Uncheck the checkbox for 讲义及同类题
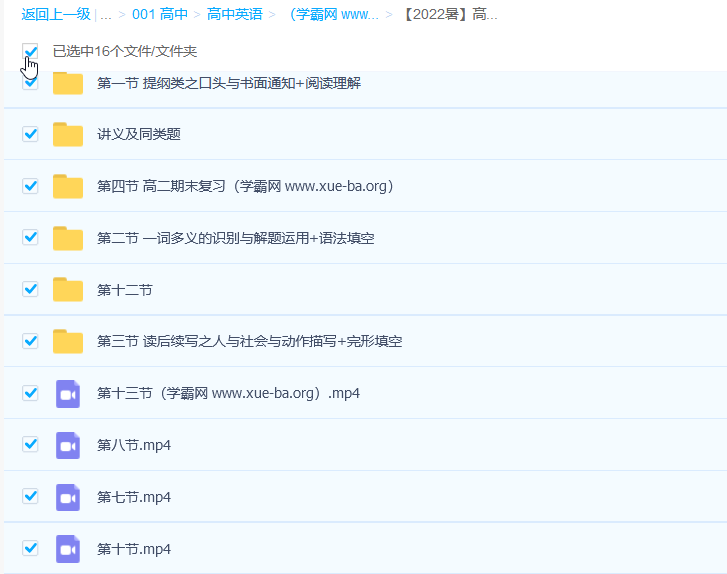This screenshot has height=574, width=727. click(30, 134)
